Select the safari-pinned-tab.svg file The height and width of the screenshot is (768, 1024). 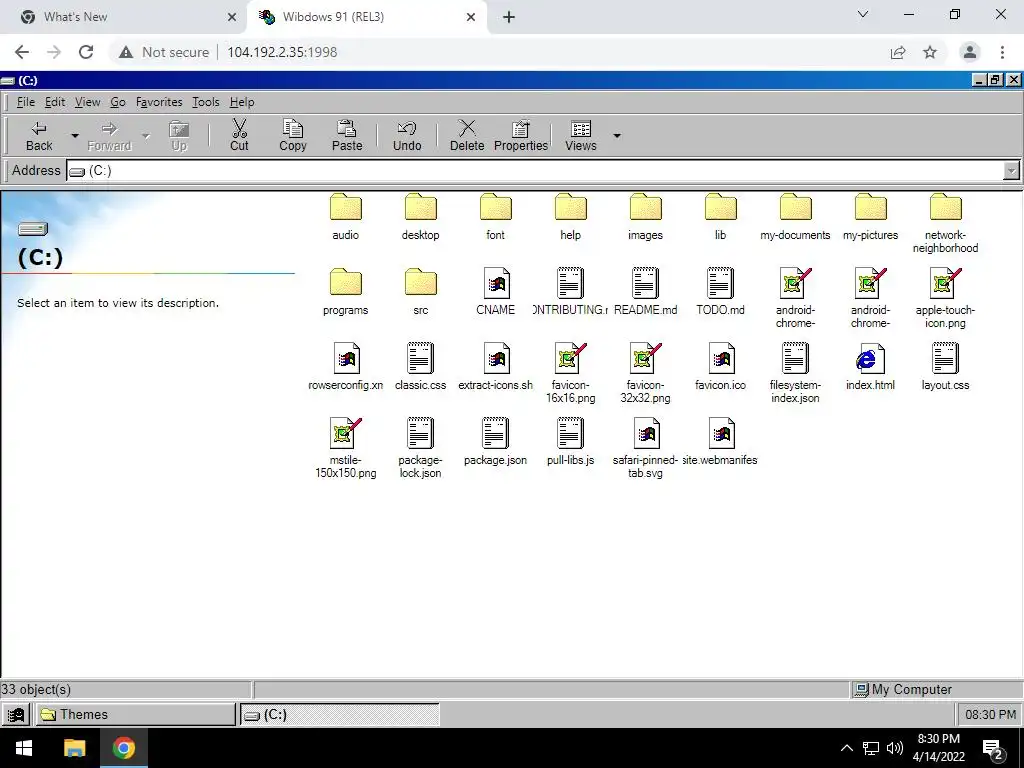point(646,449)
